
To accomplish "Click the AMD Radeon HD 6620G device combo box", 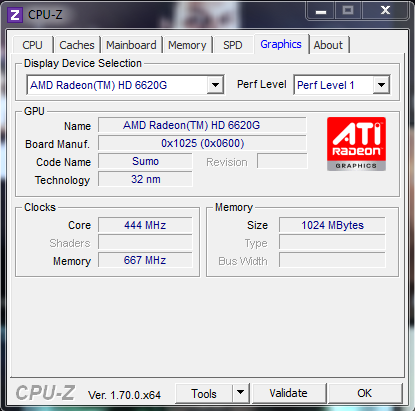I will pyautogui.click(x=125, y=85).
